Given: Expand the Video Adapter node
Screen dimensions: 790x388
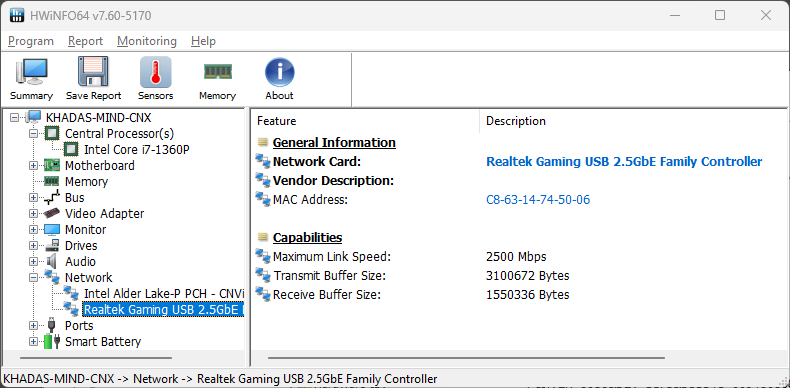Looking at the screenshot, I should 33,214.
